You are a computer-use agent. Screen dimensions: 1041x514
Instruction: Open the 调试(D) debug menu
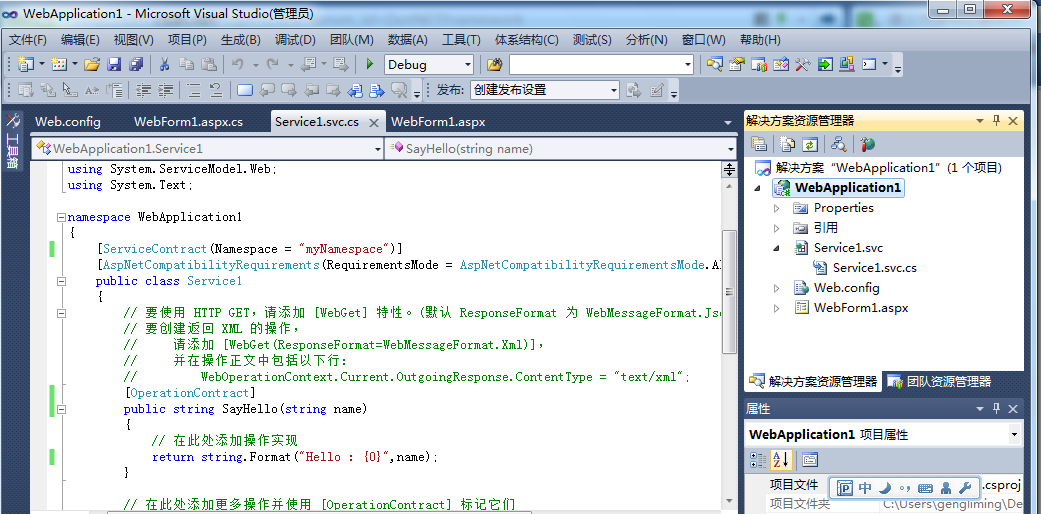click(295, 40)
